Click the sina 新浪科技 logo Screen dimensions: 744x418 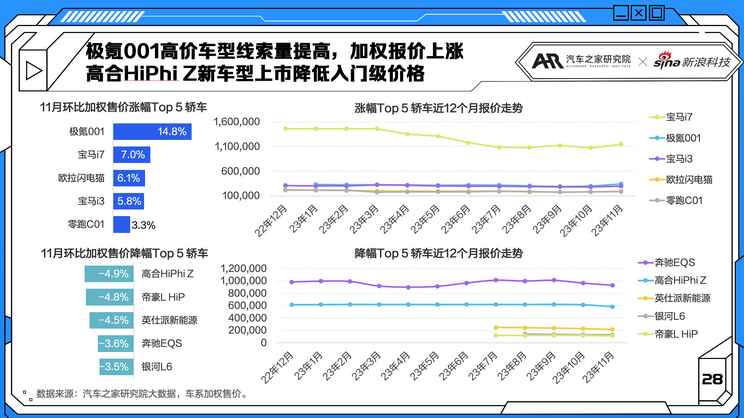click(692, 61)
